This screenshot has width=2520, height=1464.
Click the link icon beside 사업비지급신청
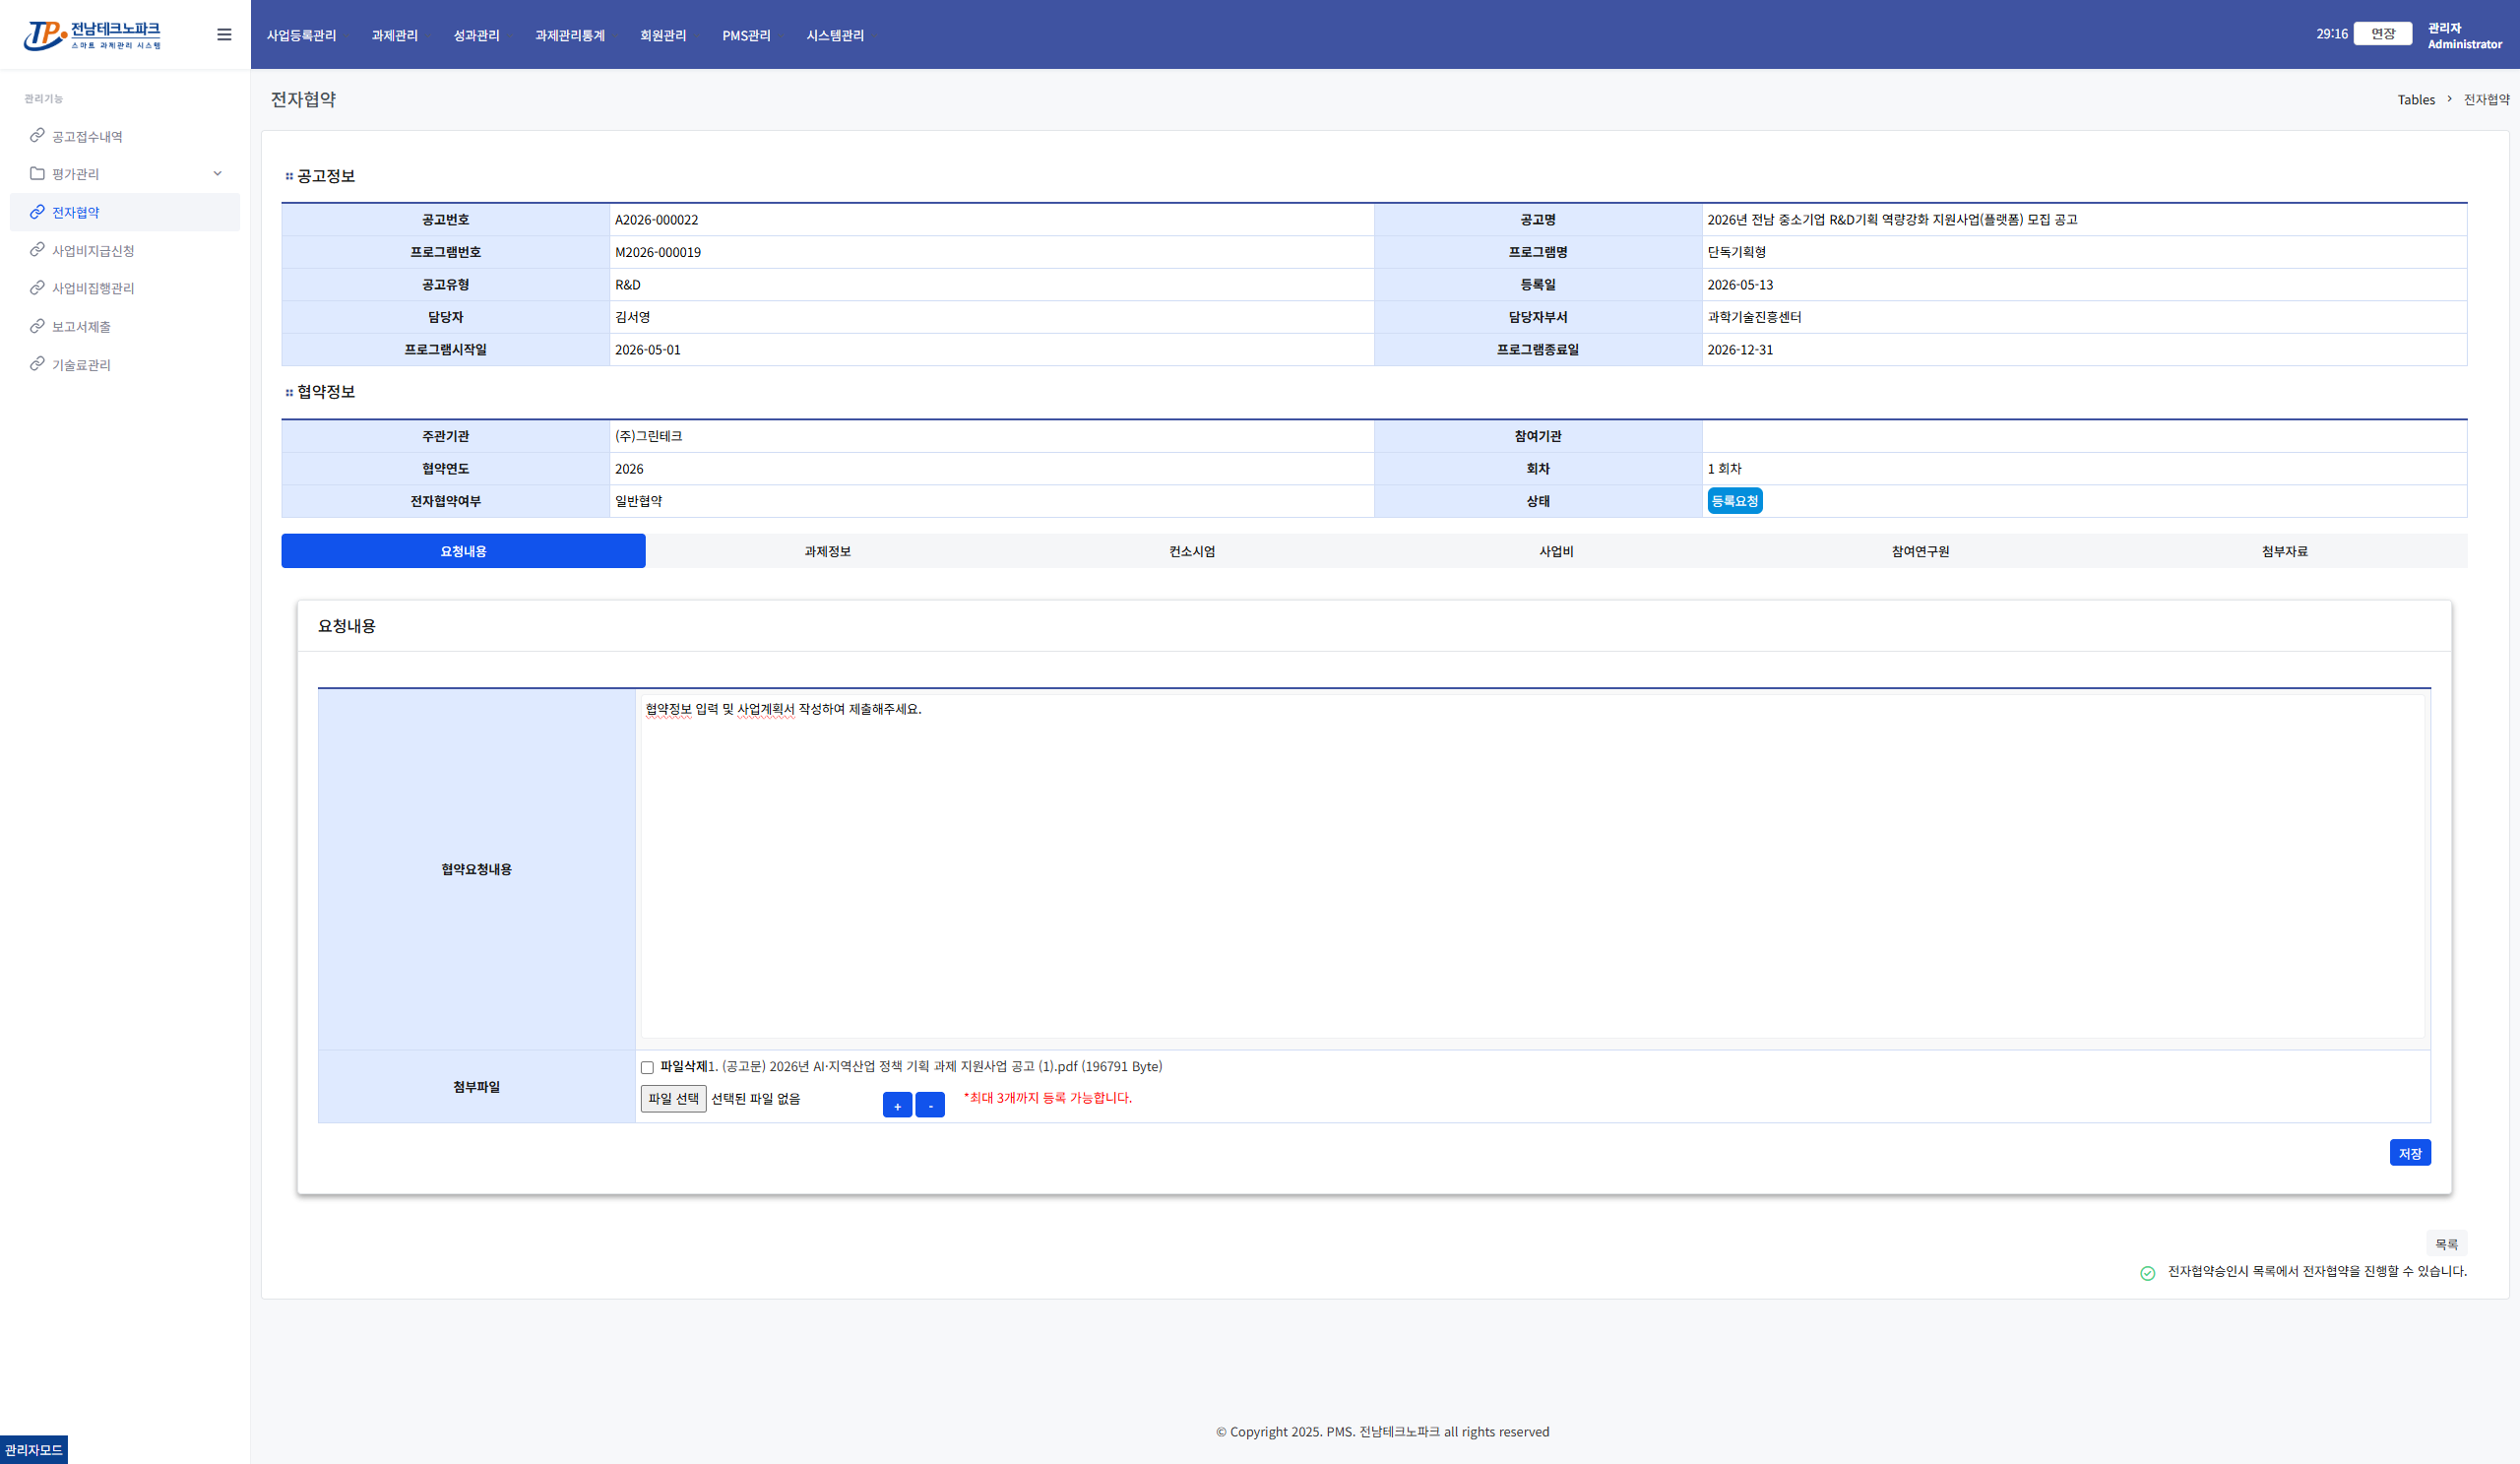[x=37, y=249]
